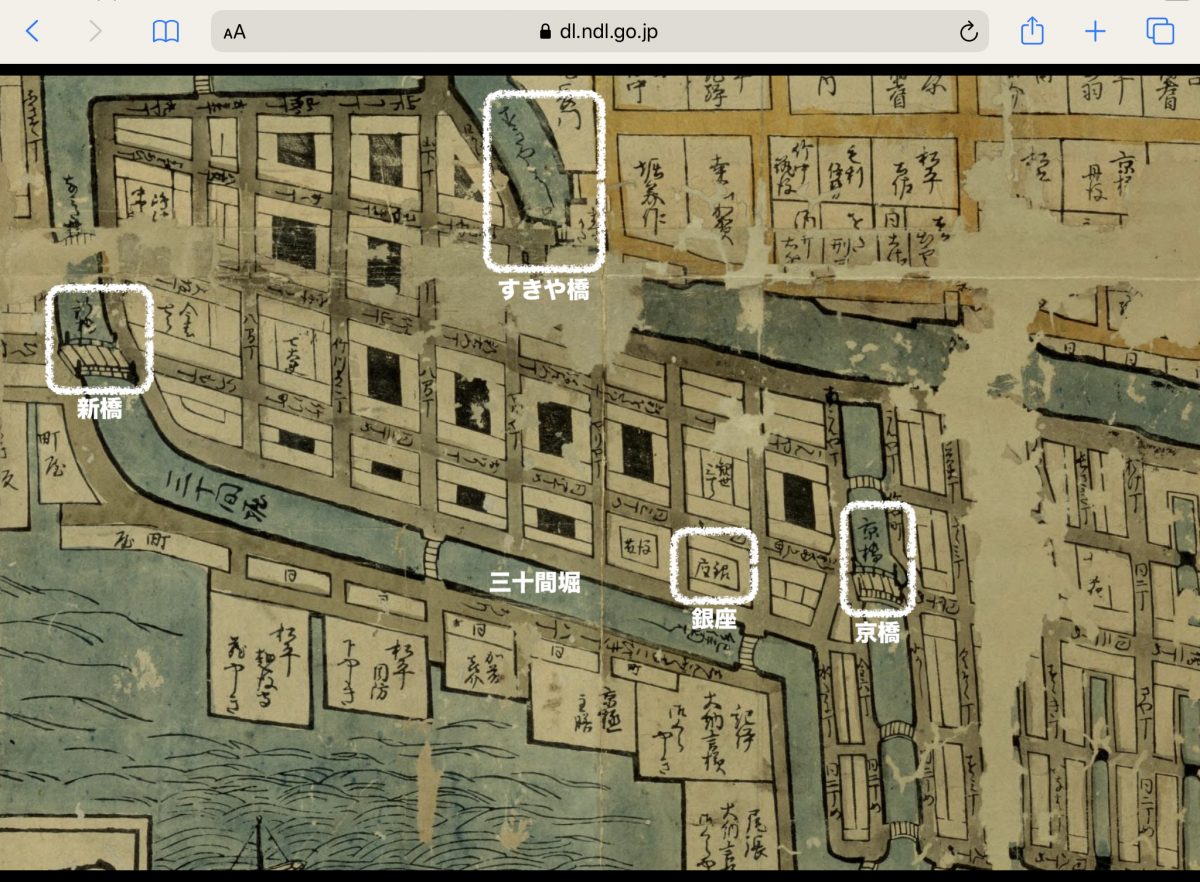The image size is (1200, 882).
Task: Open the Share sheet
Action: (1032, 31)
